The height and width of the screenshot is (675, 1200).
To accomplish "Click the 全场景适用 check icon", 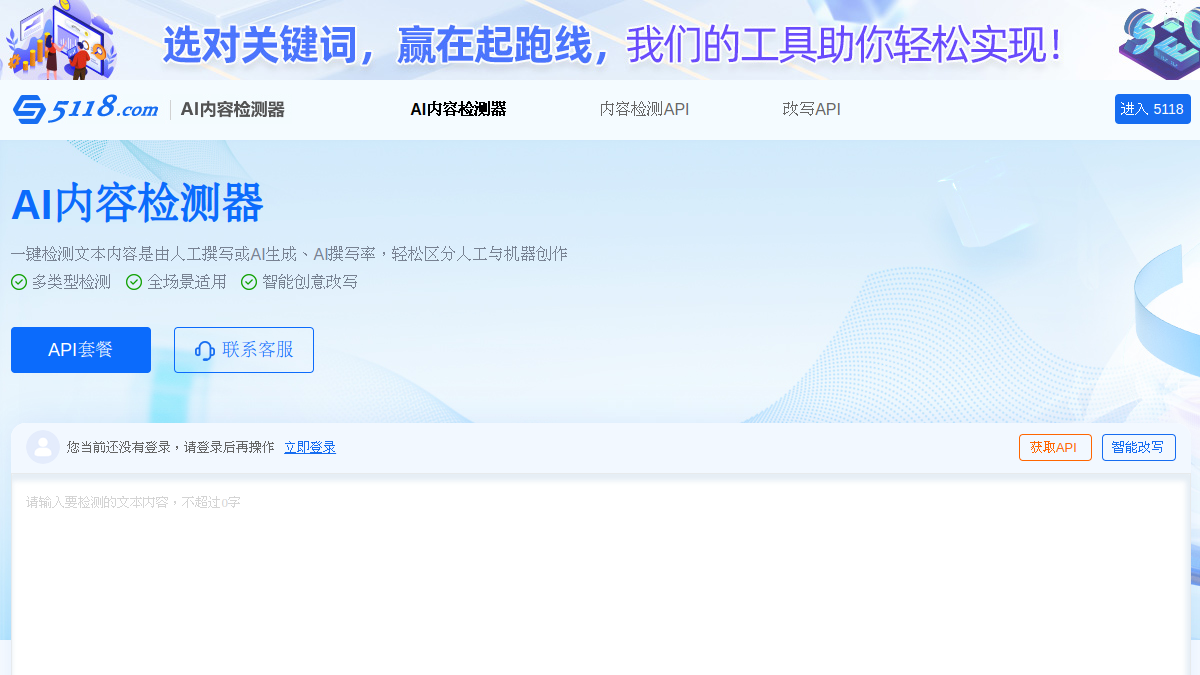I will (134, 282).
